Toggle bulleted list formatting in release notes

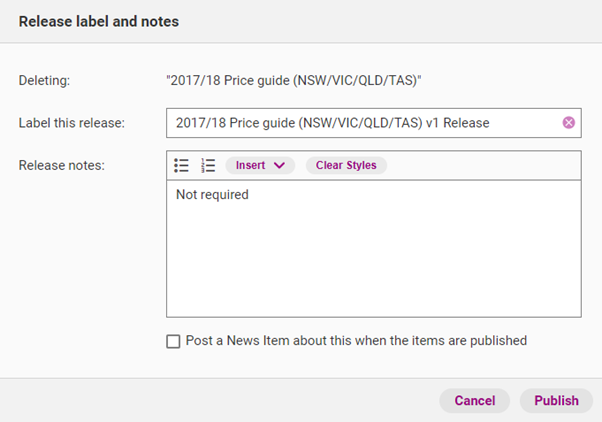(181, 166)
